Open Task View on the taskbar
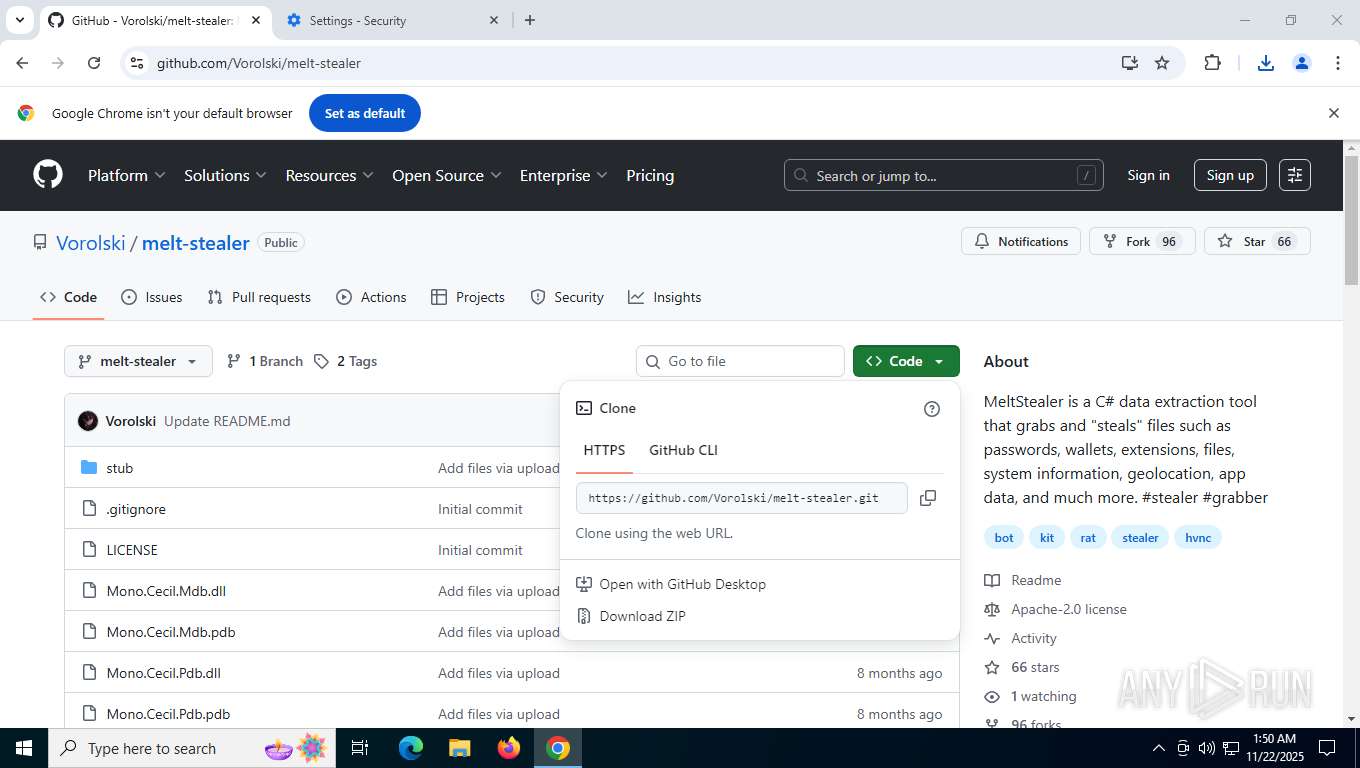 point(360,748)
